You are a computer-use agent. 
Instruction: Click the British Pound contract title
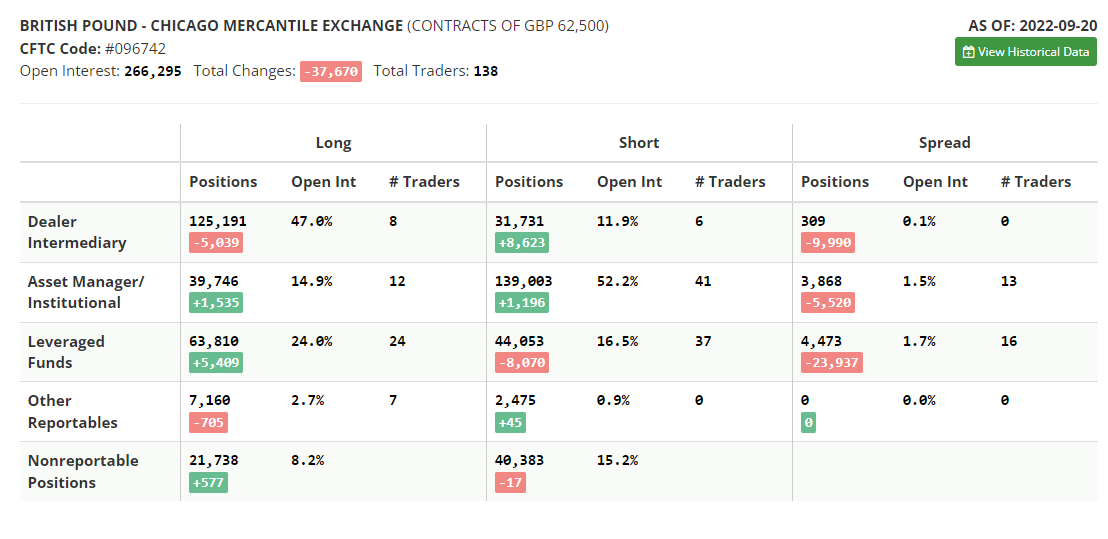212,25
